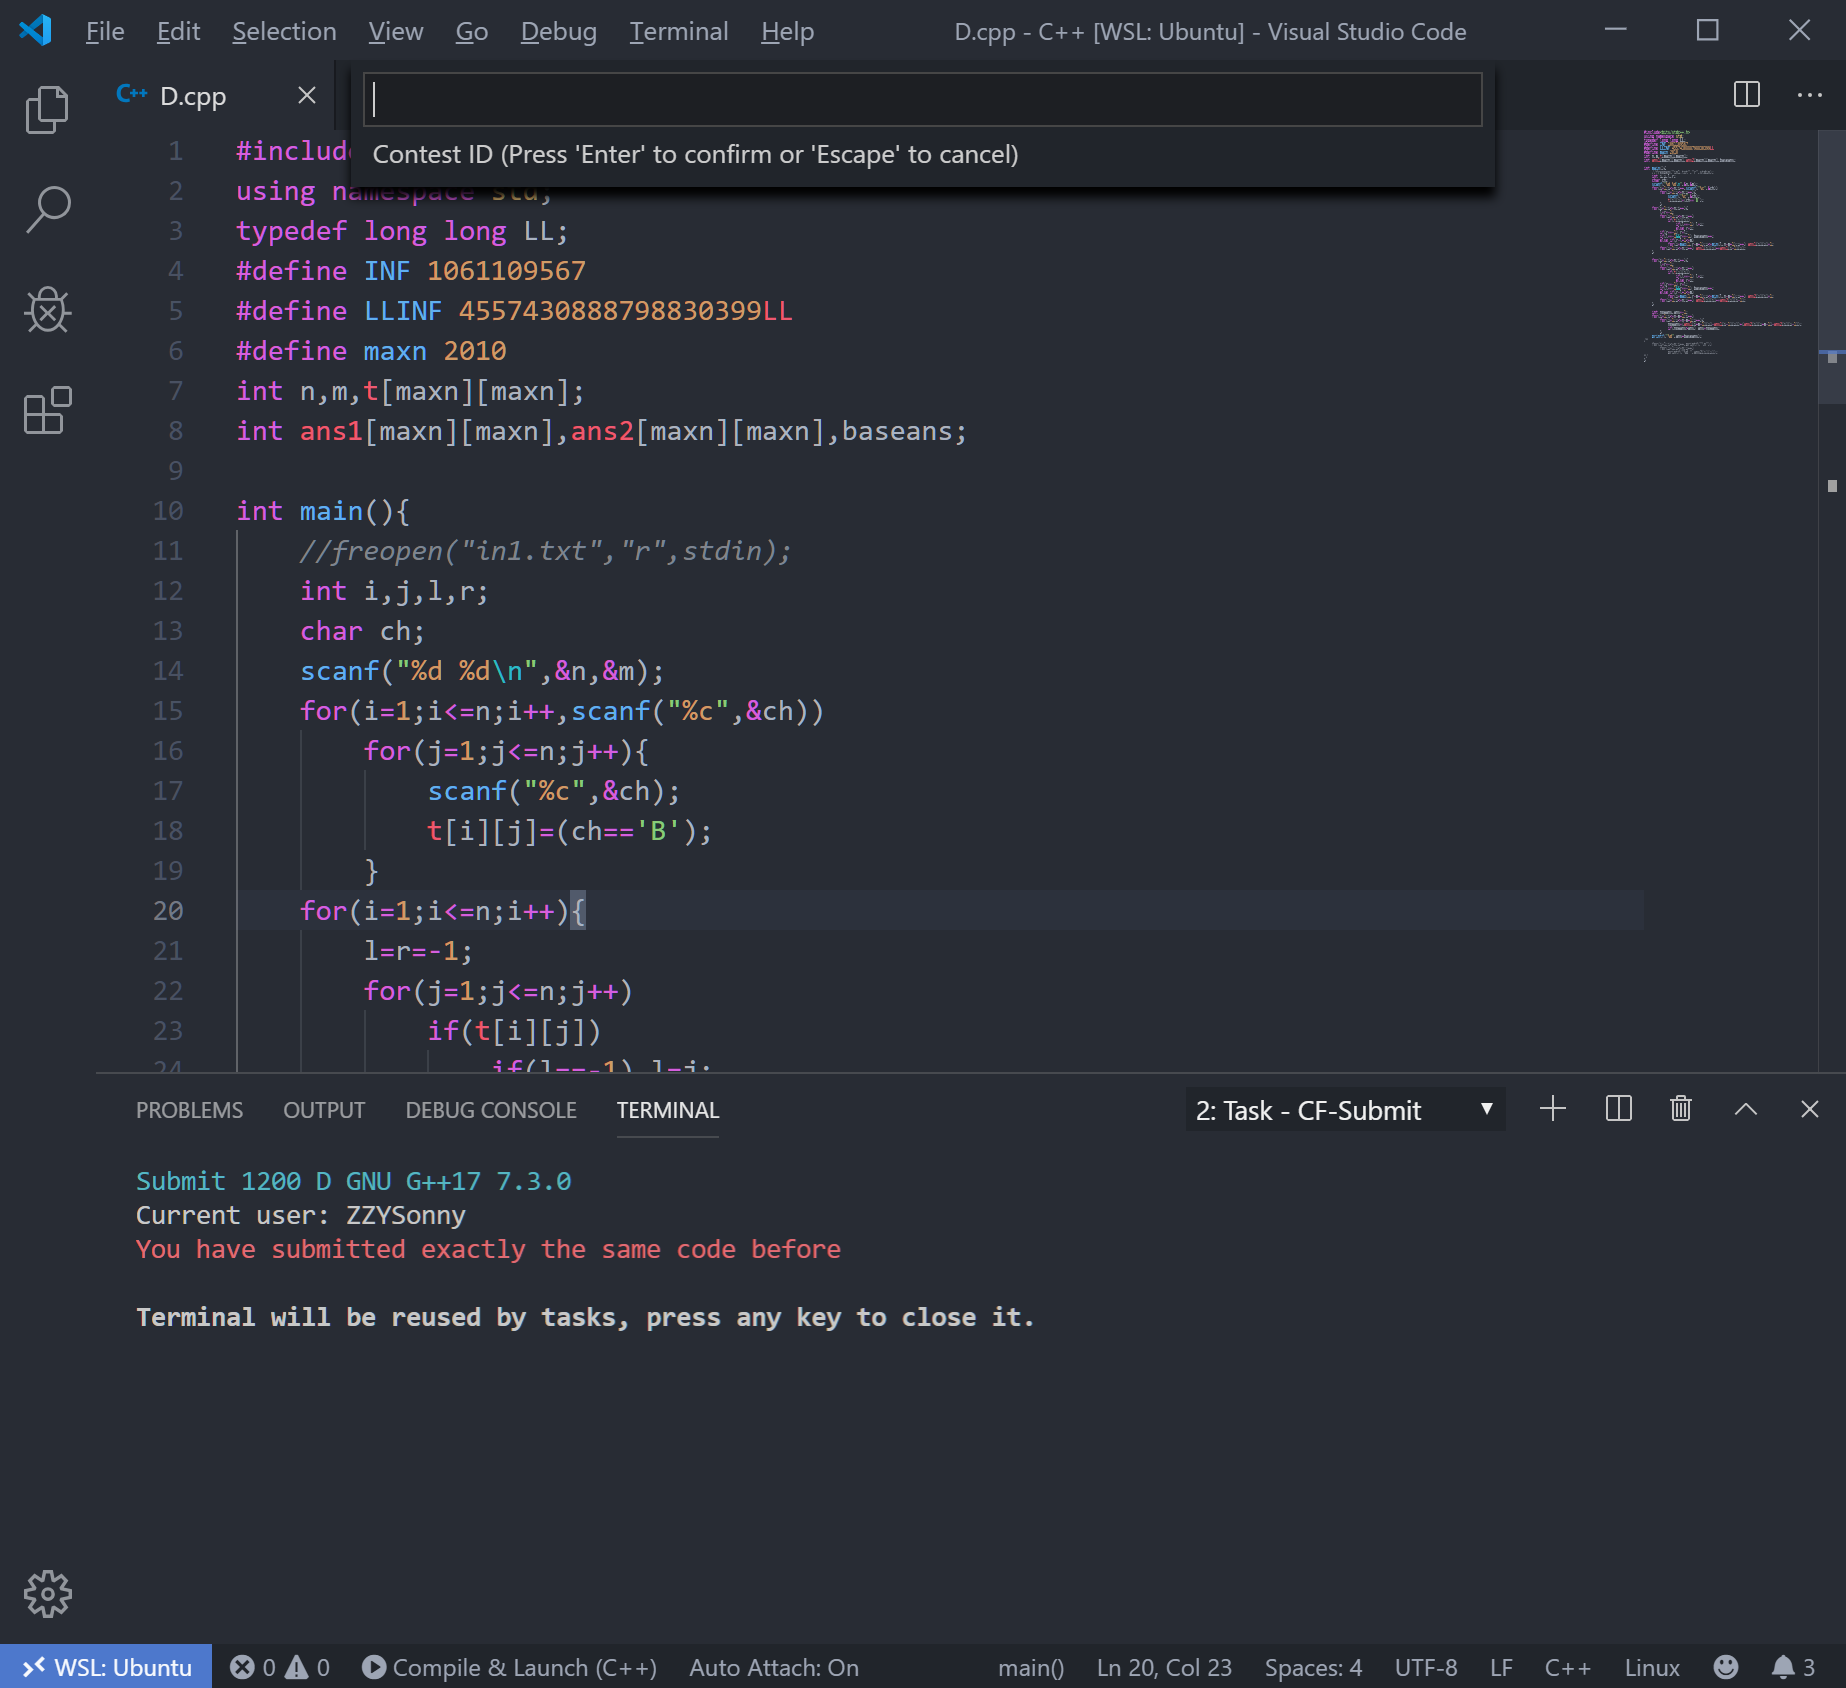Click inside the Contest ID input box
This screenshot has width=1846, height=1688.
pos(922,99)
